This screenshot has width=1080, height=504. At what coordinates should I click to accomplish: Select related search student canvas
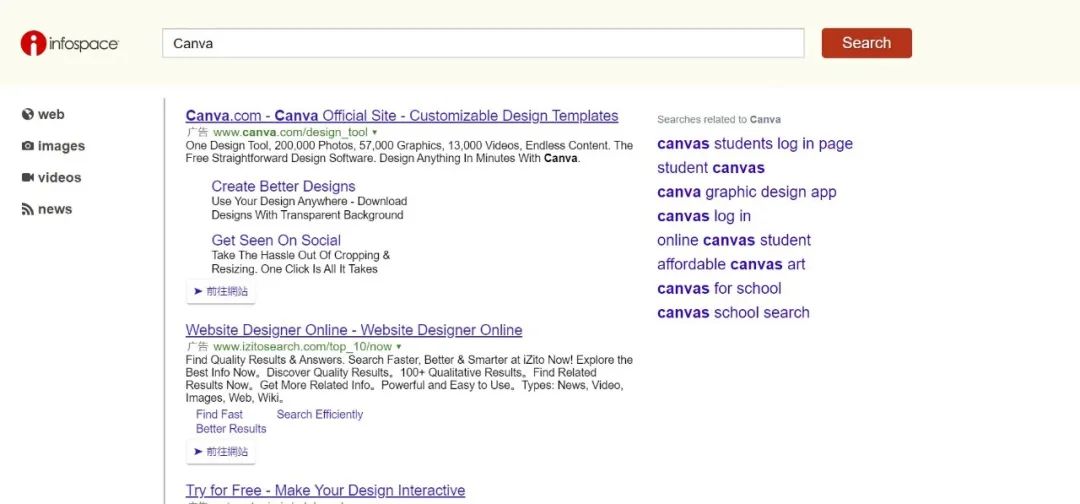click(x=711, y=168)
